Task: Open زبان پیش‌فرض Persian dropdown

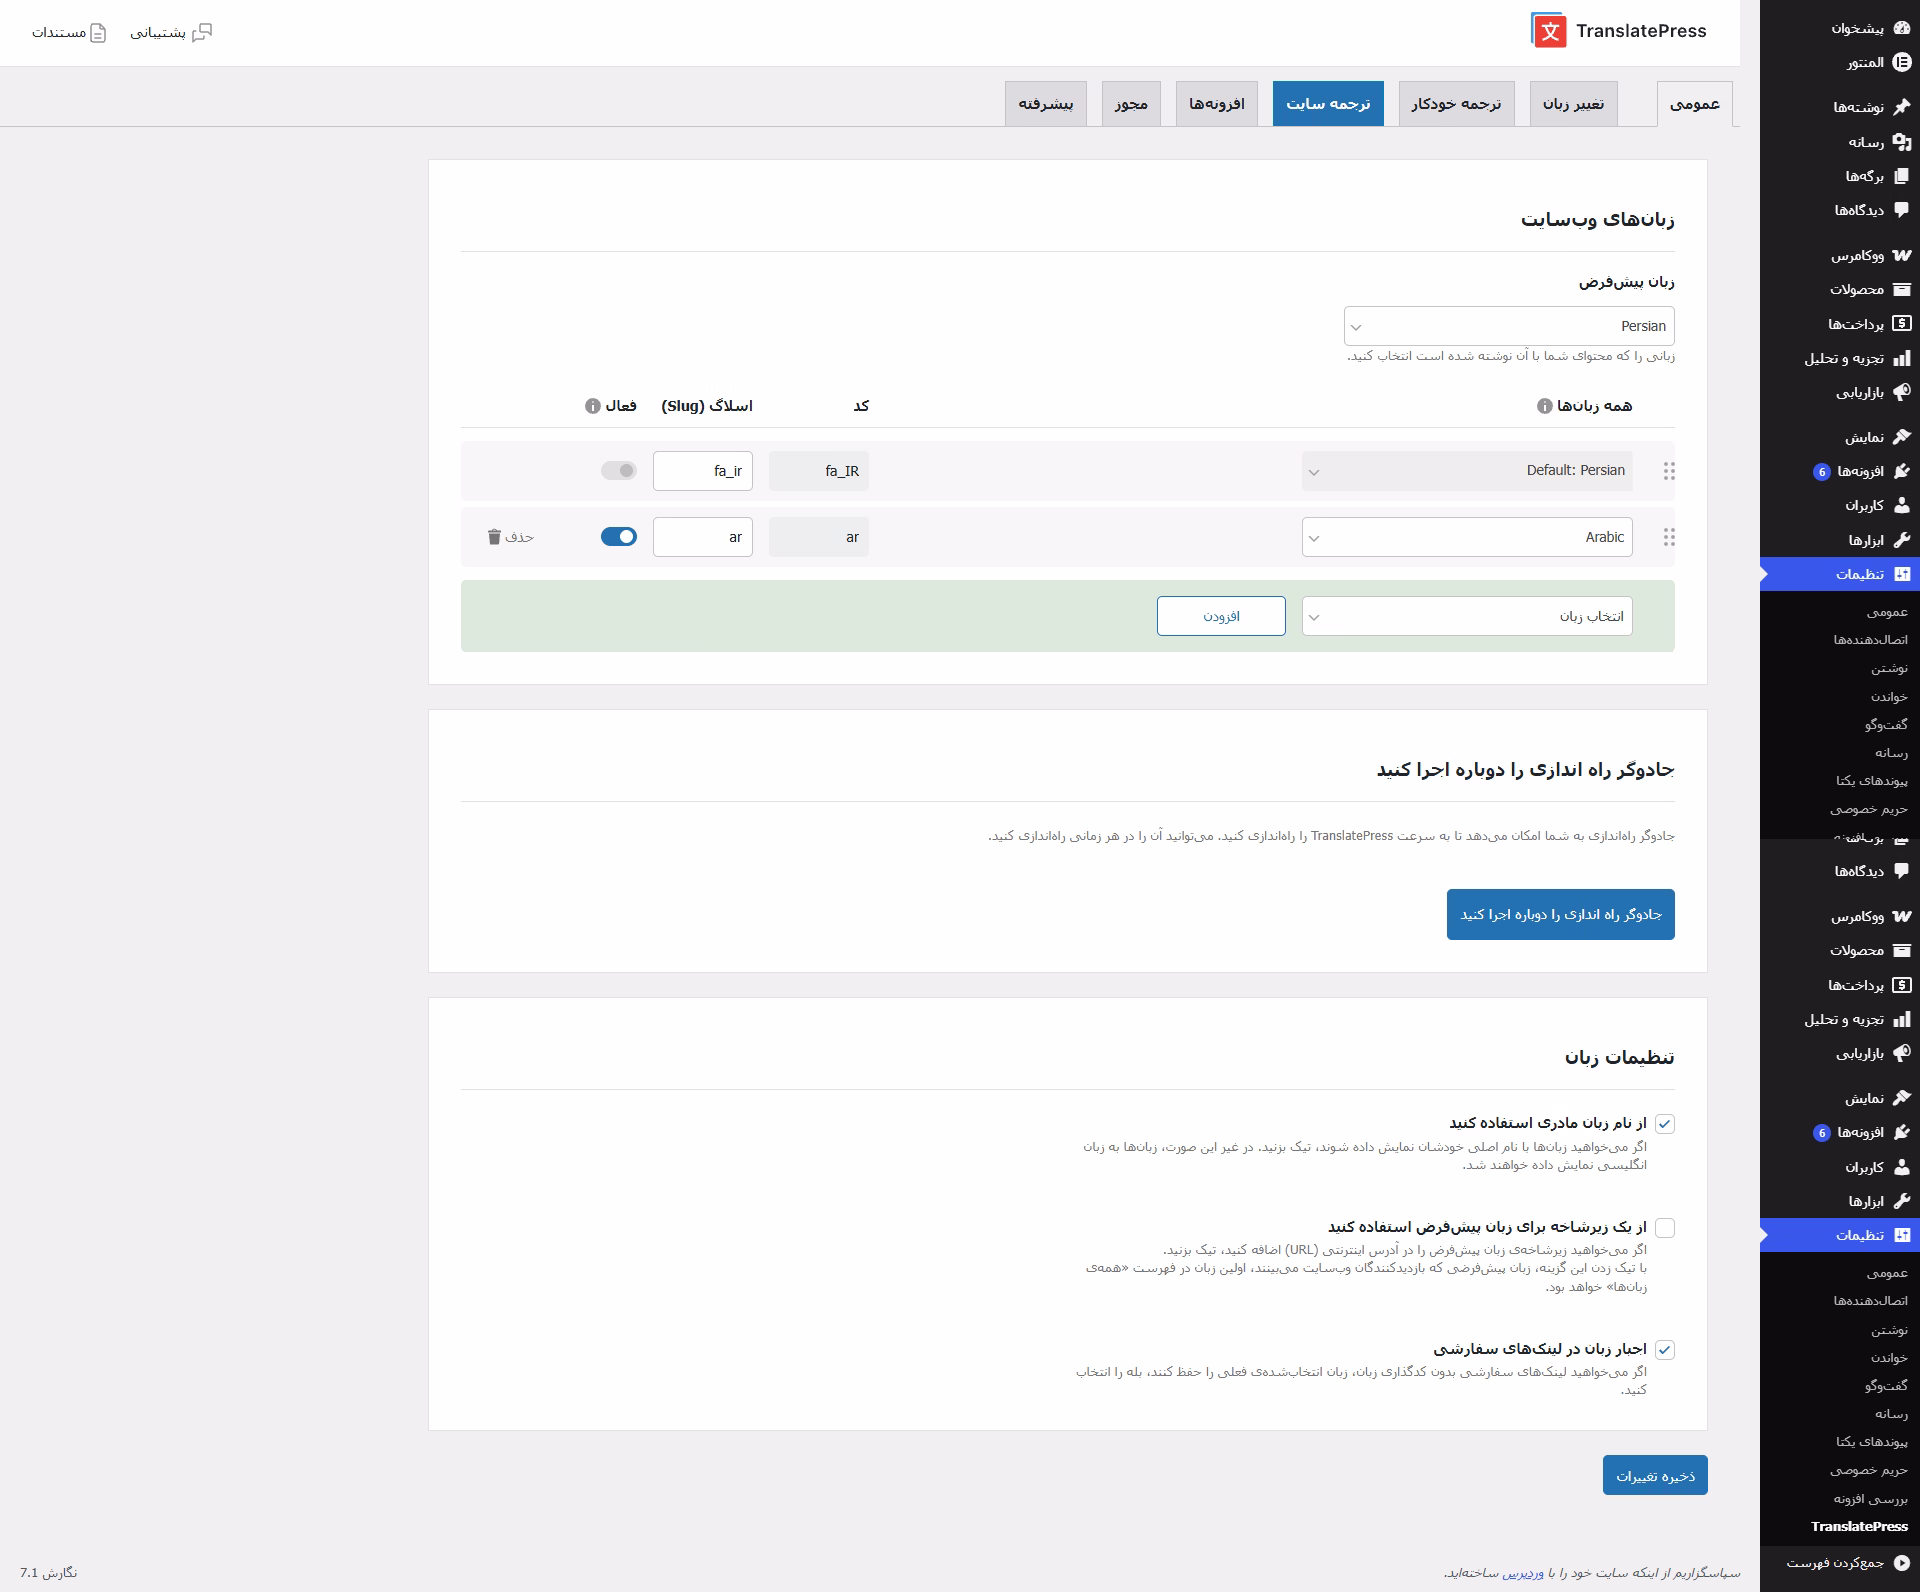Action: click(x=1509, y=326)
